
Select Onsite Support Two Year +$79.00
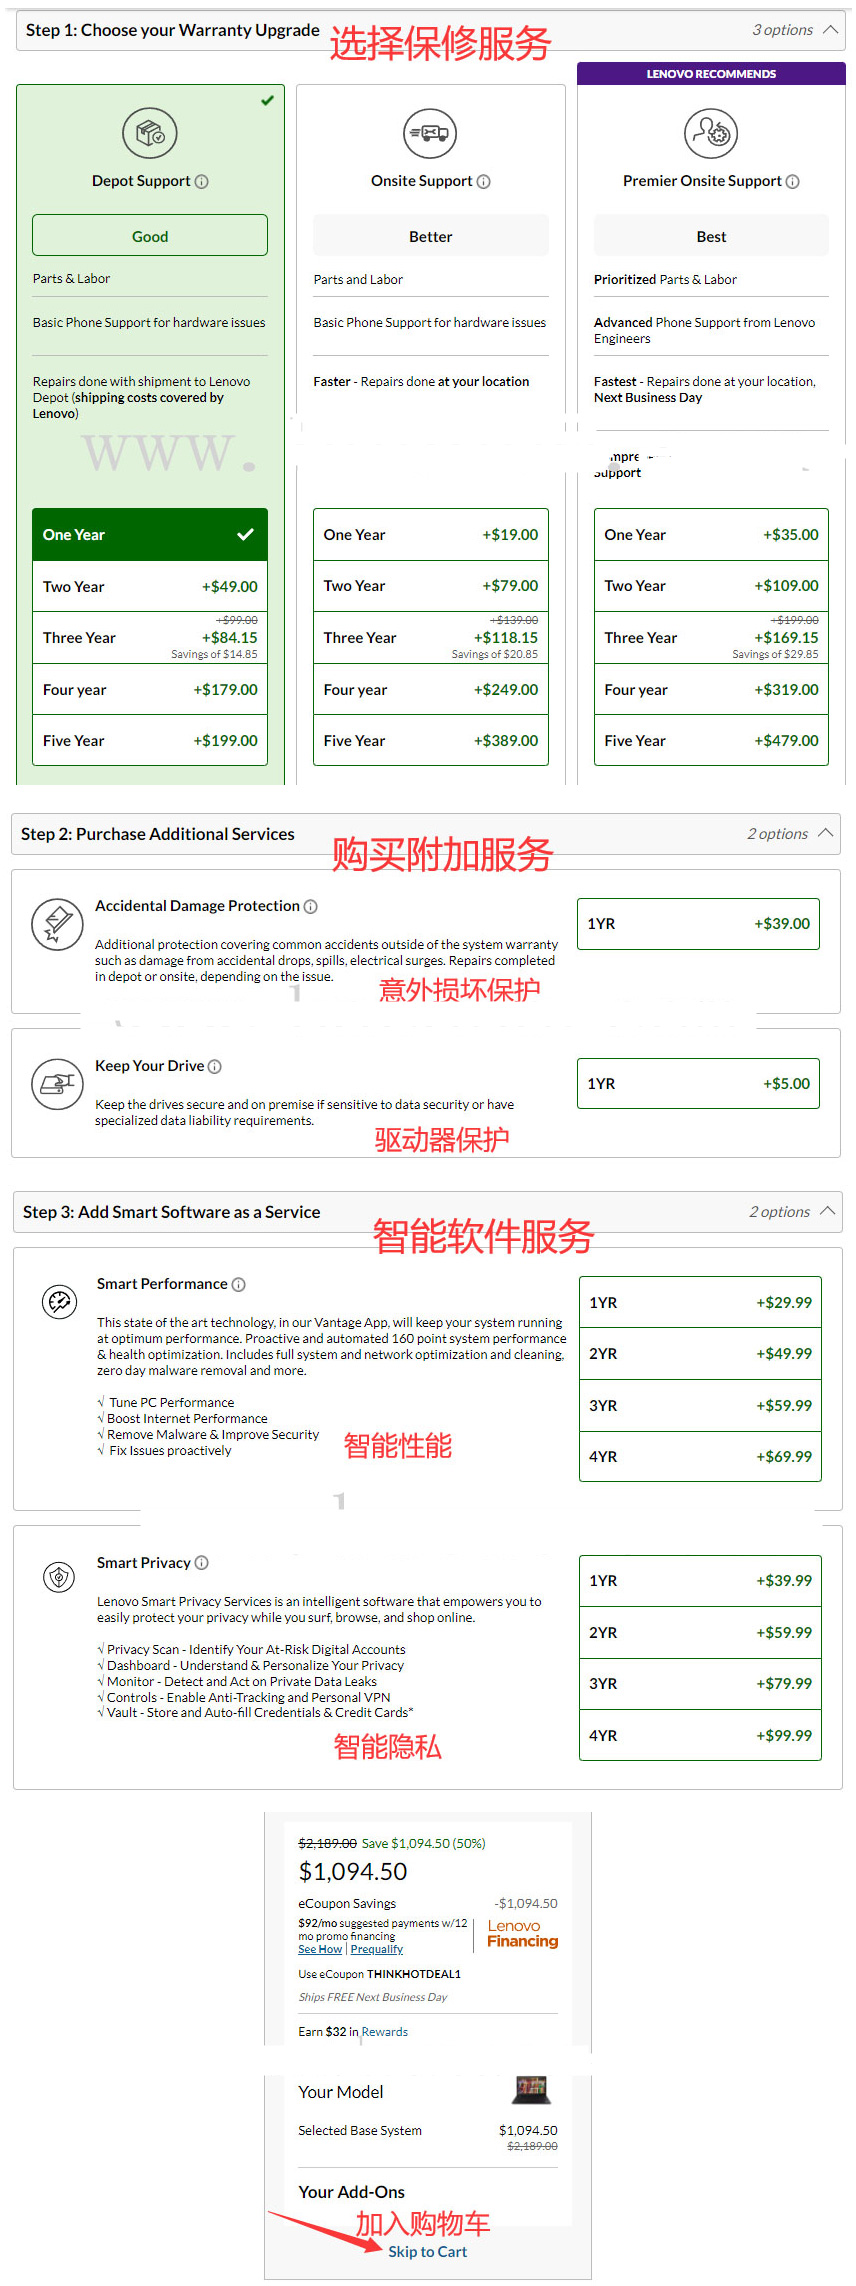(x=431, y=586)
